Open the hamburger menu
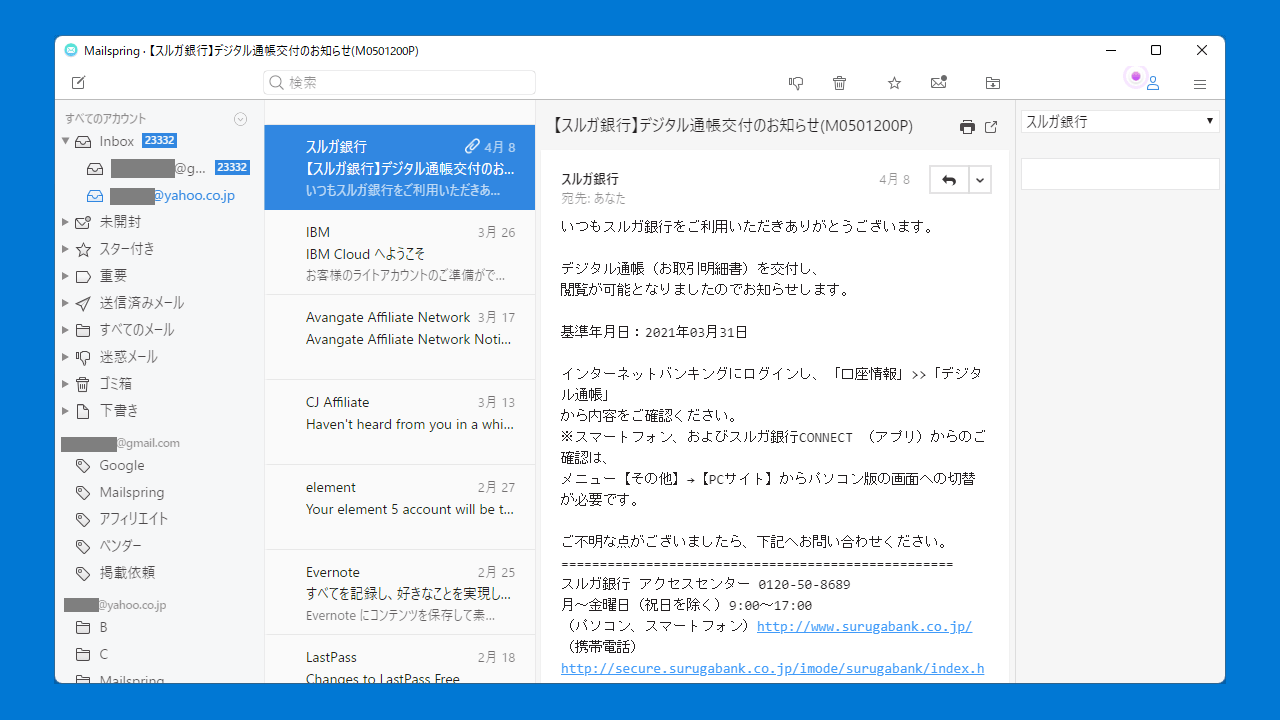 (x=1200, y=84)
